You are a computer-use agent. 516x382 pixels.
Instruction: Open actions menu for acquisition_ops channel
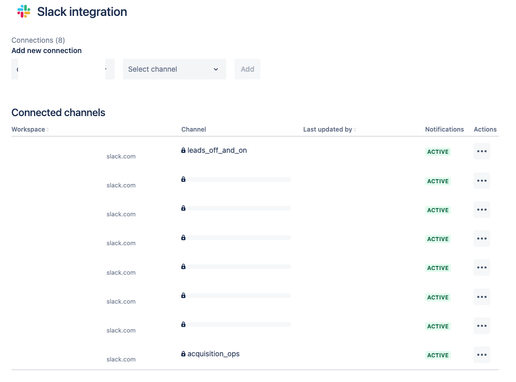pyautogui.click(x=482, y=355)
